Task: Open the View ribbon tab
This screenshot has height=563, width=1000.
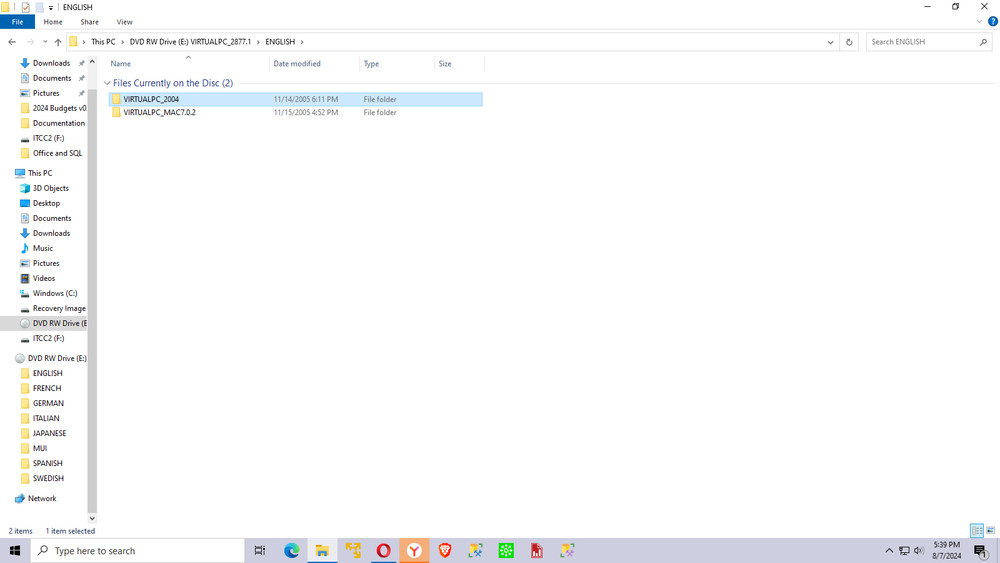Action: coord(124,21)
